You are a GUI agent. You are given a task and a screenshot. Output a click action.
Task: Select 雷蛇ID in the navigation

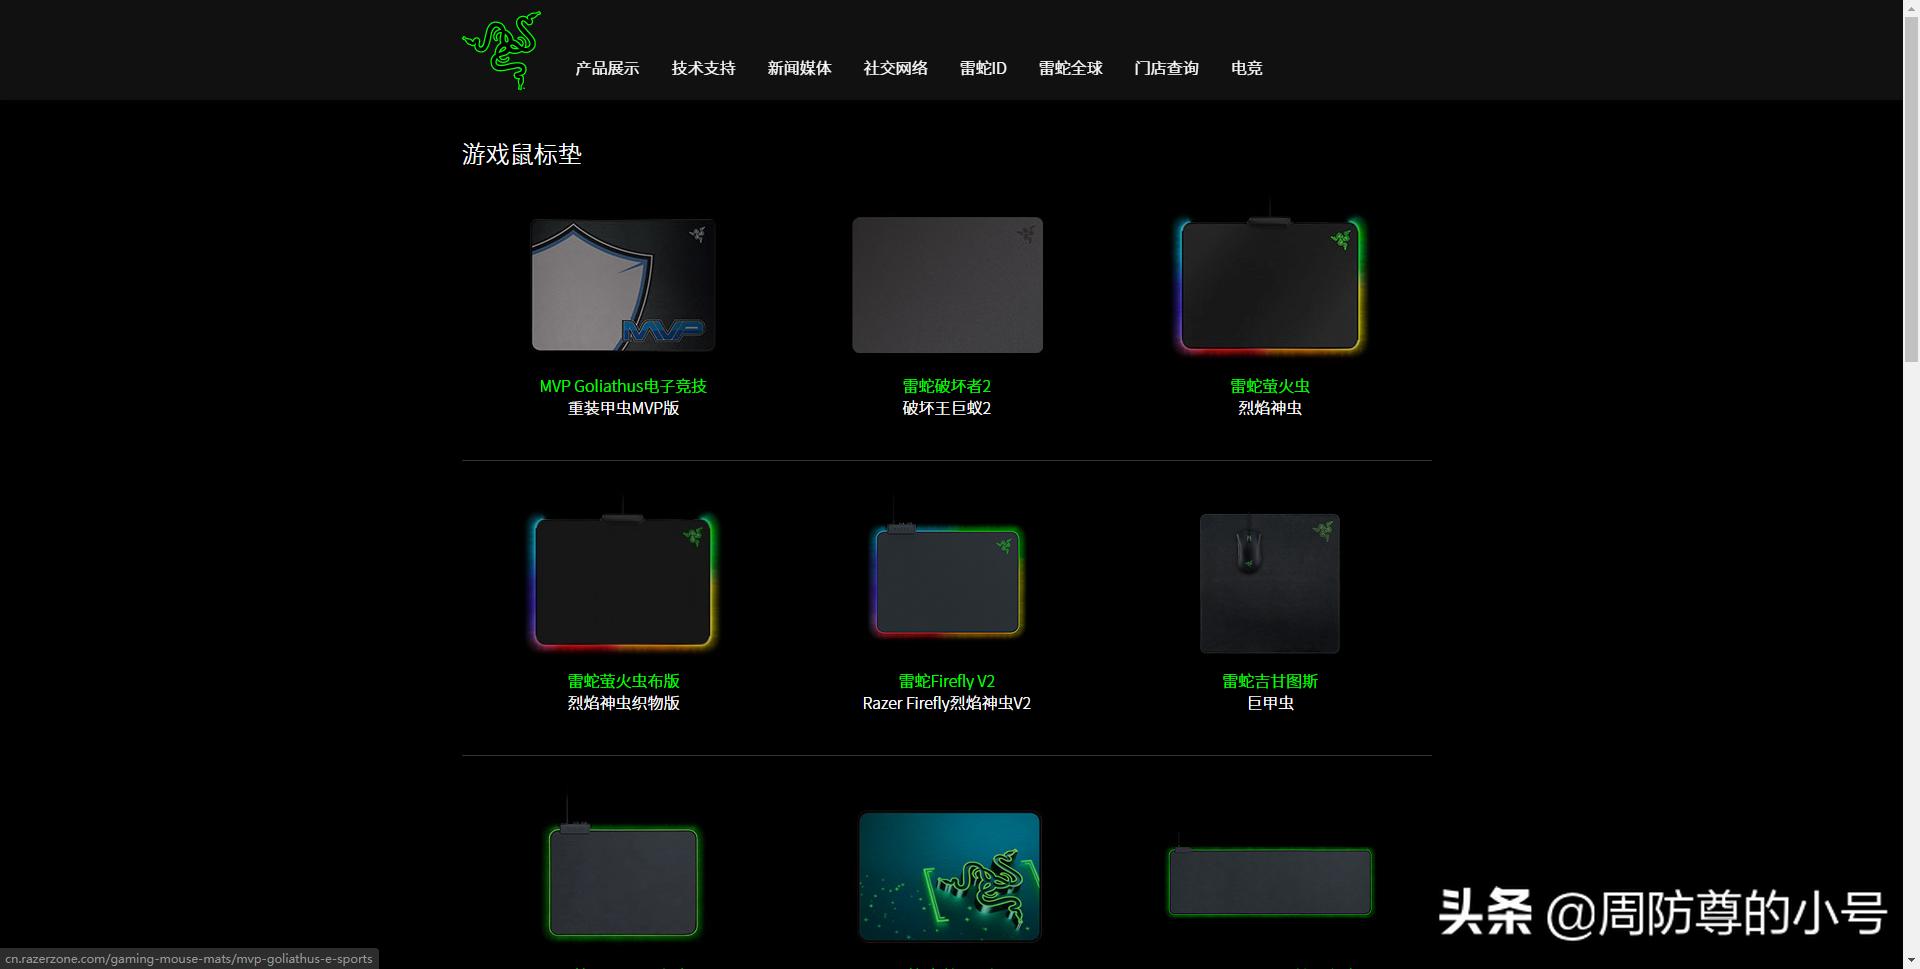981,68
